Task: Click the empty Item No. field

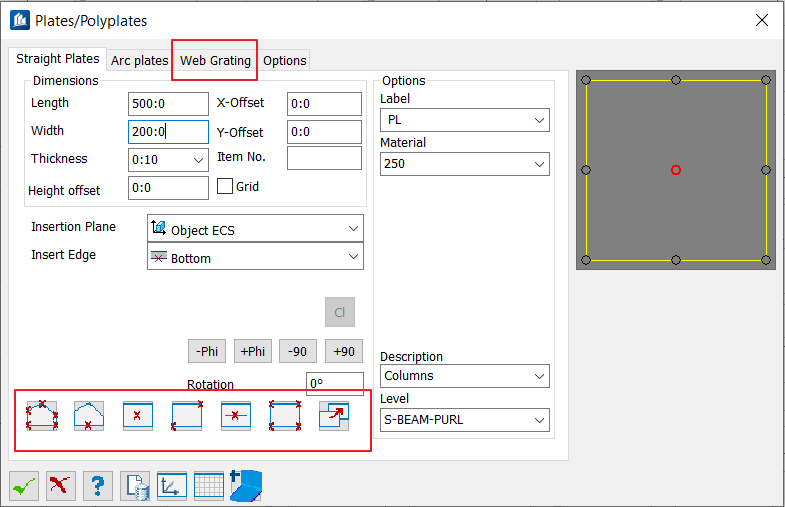Action: coord(324,158)
